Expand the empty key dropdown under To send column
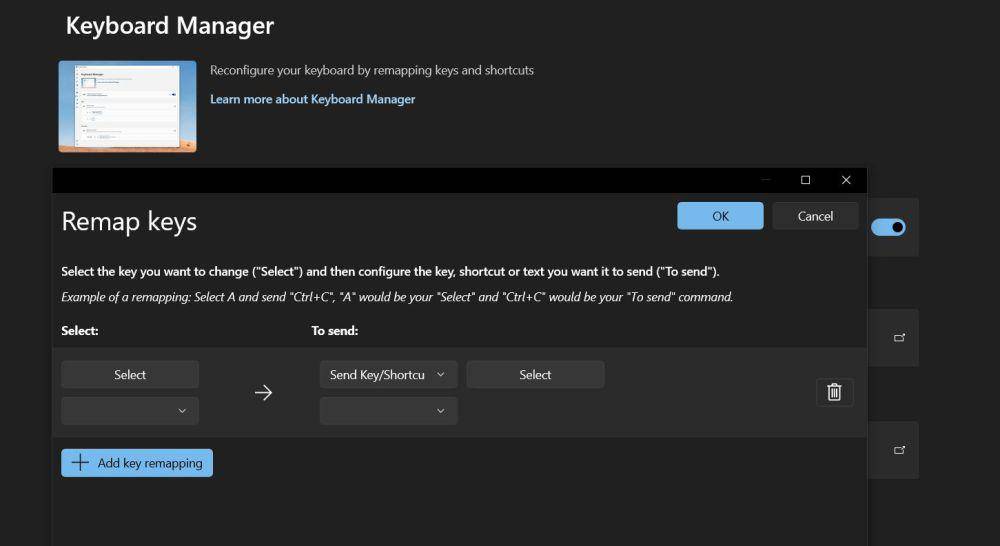 pyautogui.click(x=388, y=411)
